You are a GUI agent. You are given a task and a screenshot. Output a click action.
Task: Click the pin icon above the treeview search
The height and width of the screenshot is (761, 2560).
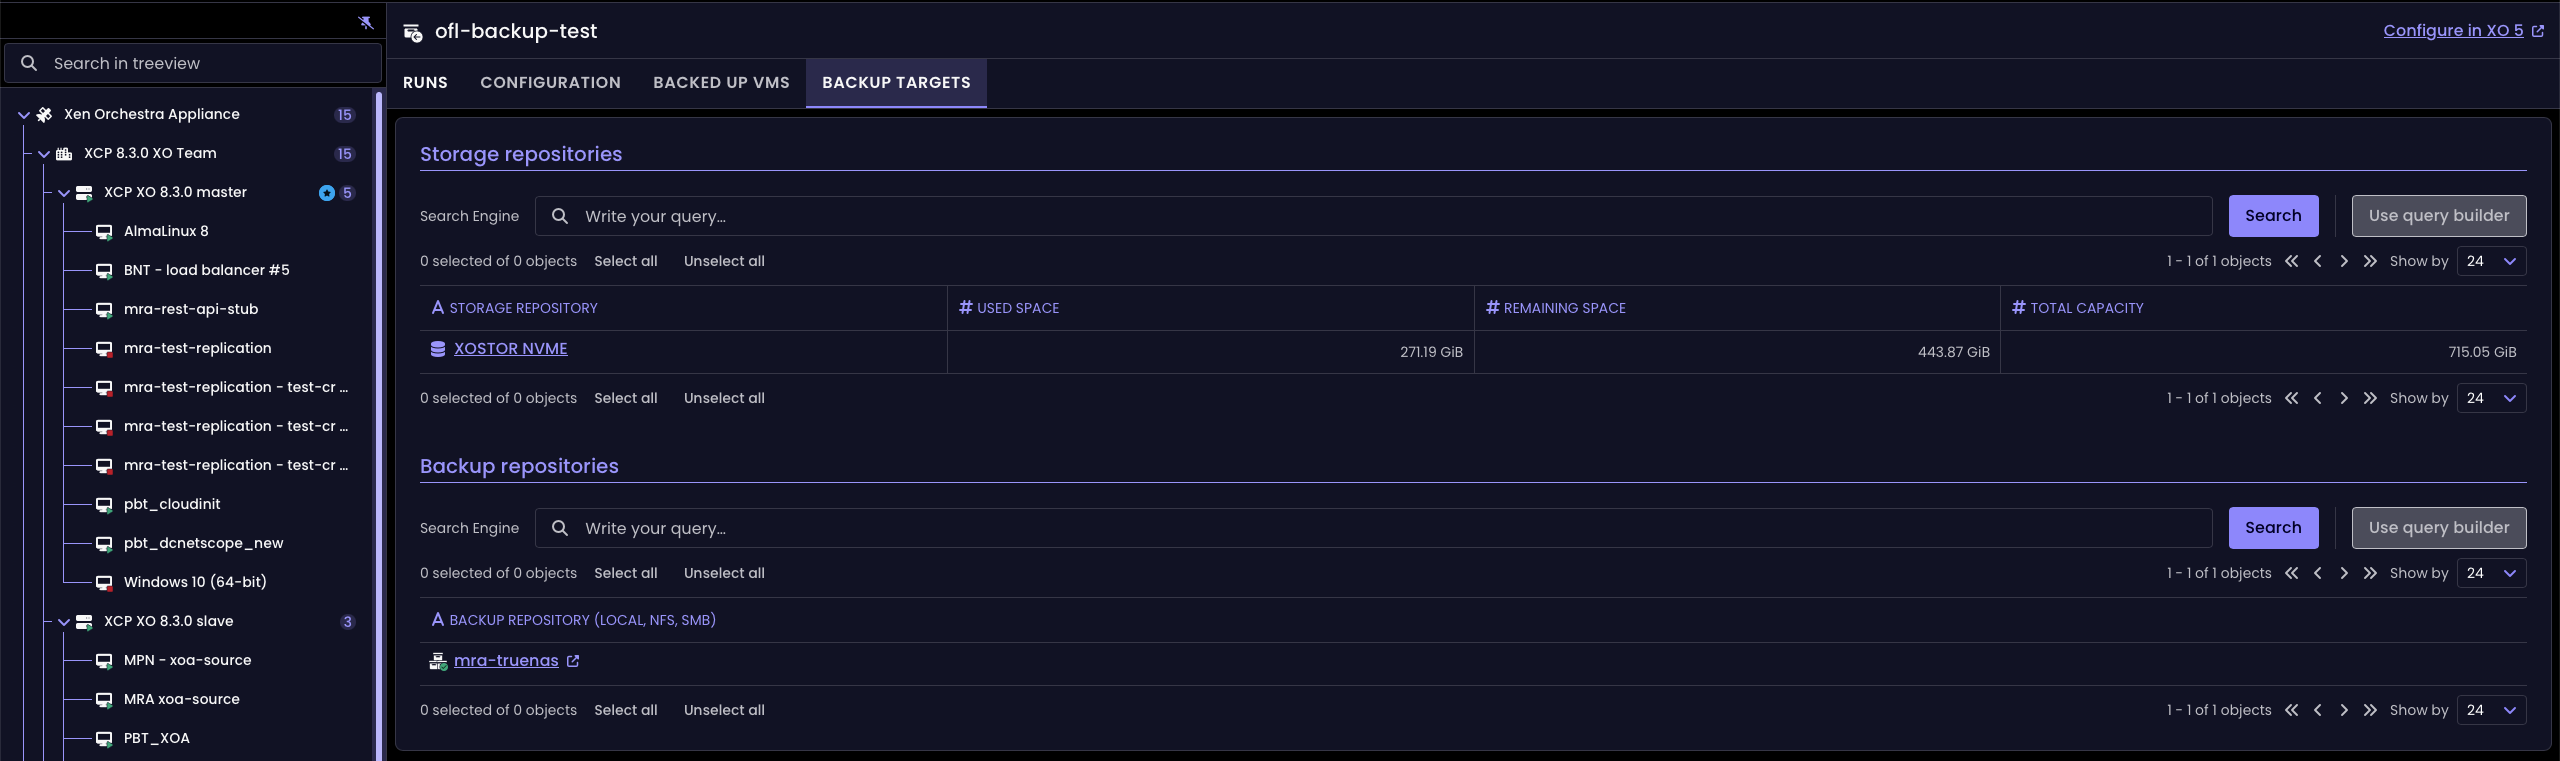366,22
